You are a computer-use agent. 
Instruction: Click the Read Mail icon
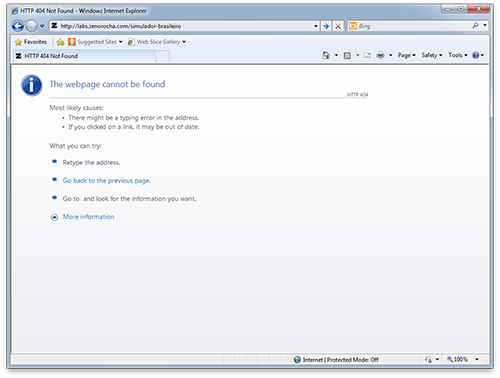coord(367,55)
